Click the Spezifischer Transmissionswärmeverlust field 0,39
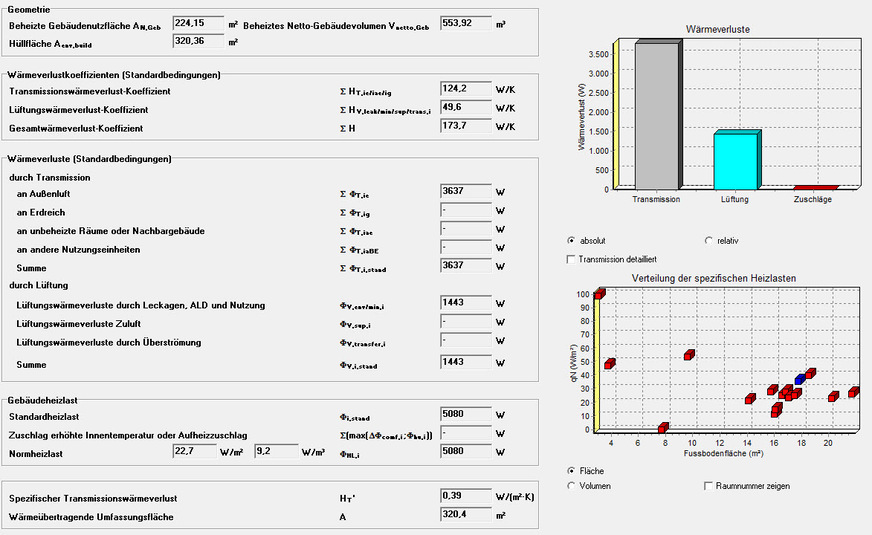Viewport: 872px width, 535px height. coord(465,497)
